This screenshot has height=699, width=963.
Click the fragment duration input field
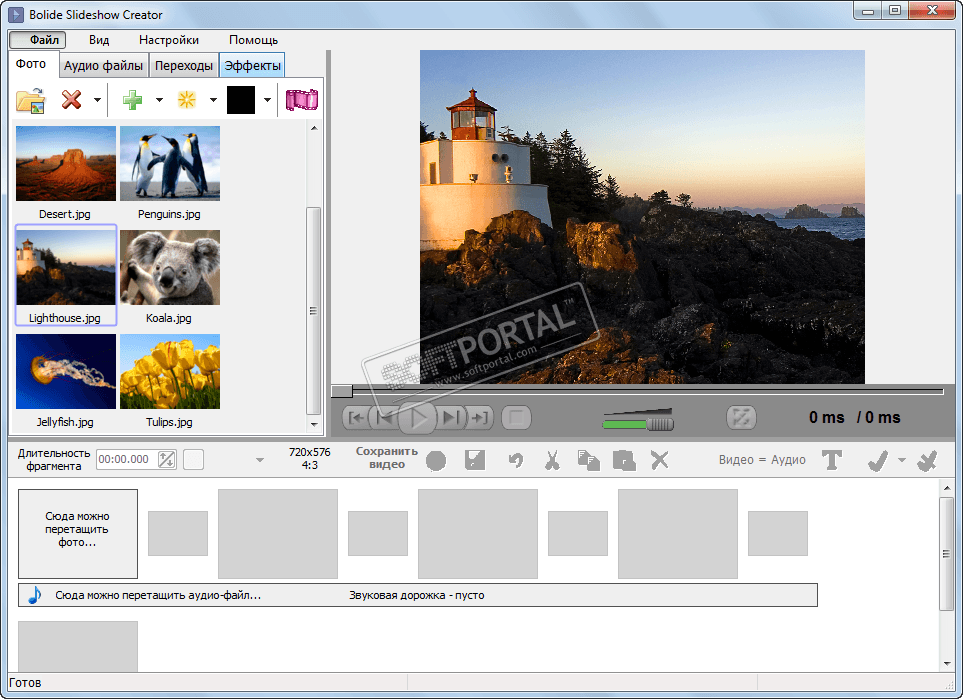tap(127, 459)
